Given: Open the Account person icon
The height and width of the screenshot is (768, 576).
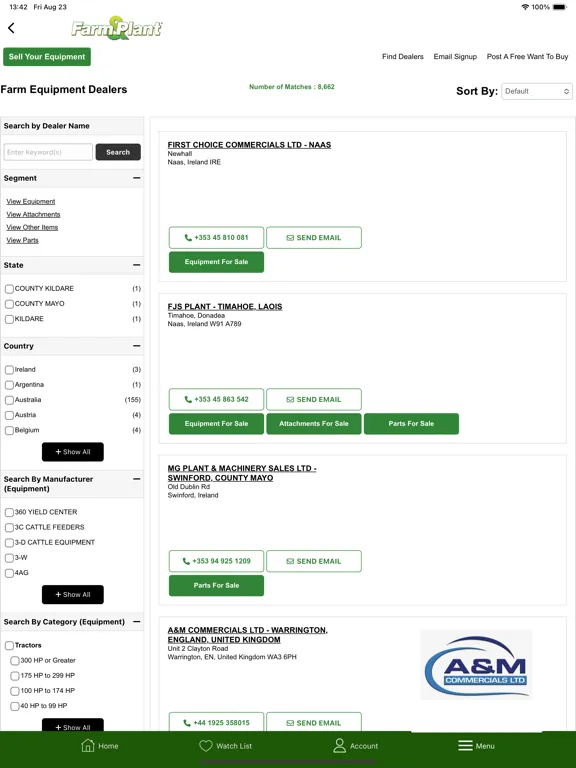Looking at the screenshot, I should tap(339, 745).
